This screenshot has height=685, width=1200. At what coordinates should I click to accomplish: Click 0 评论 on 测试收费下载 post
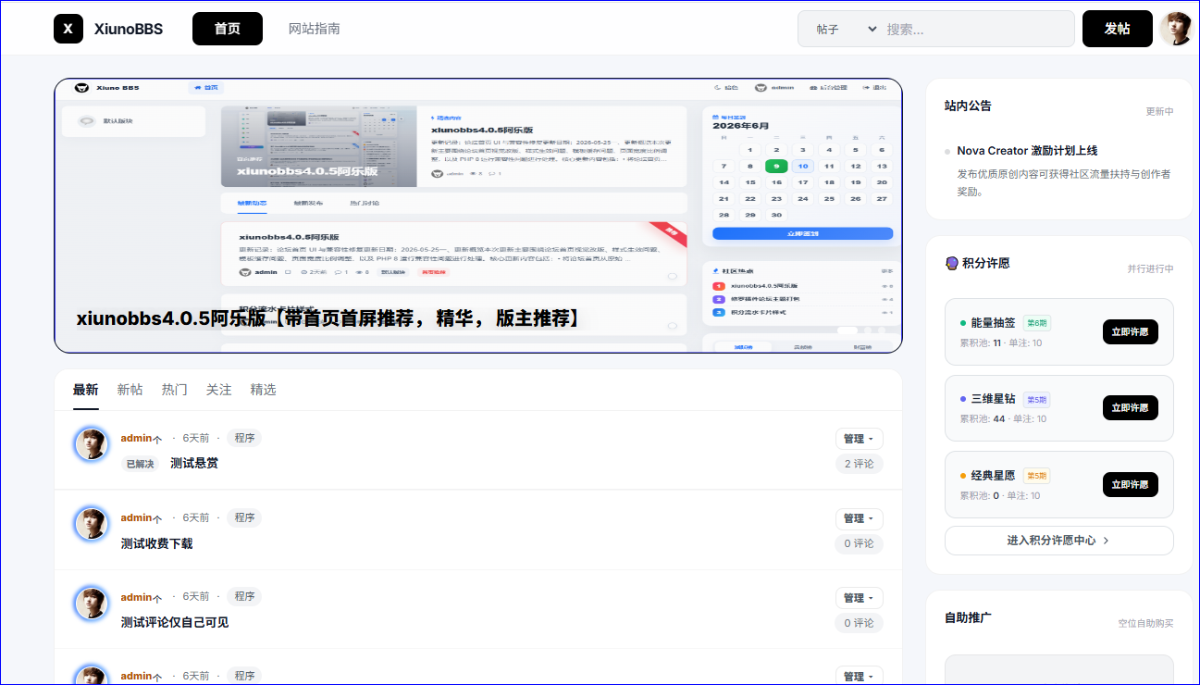tap(859, 544)
